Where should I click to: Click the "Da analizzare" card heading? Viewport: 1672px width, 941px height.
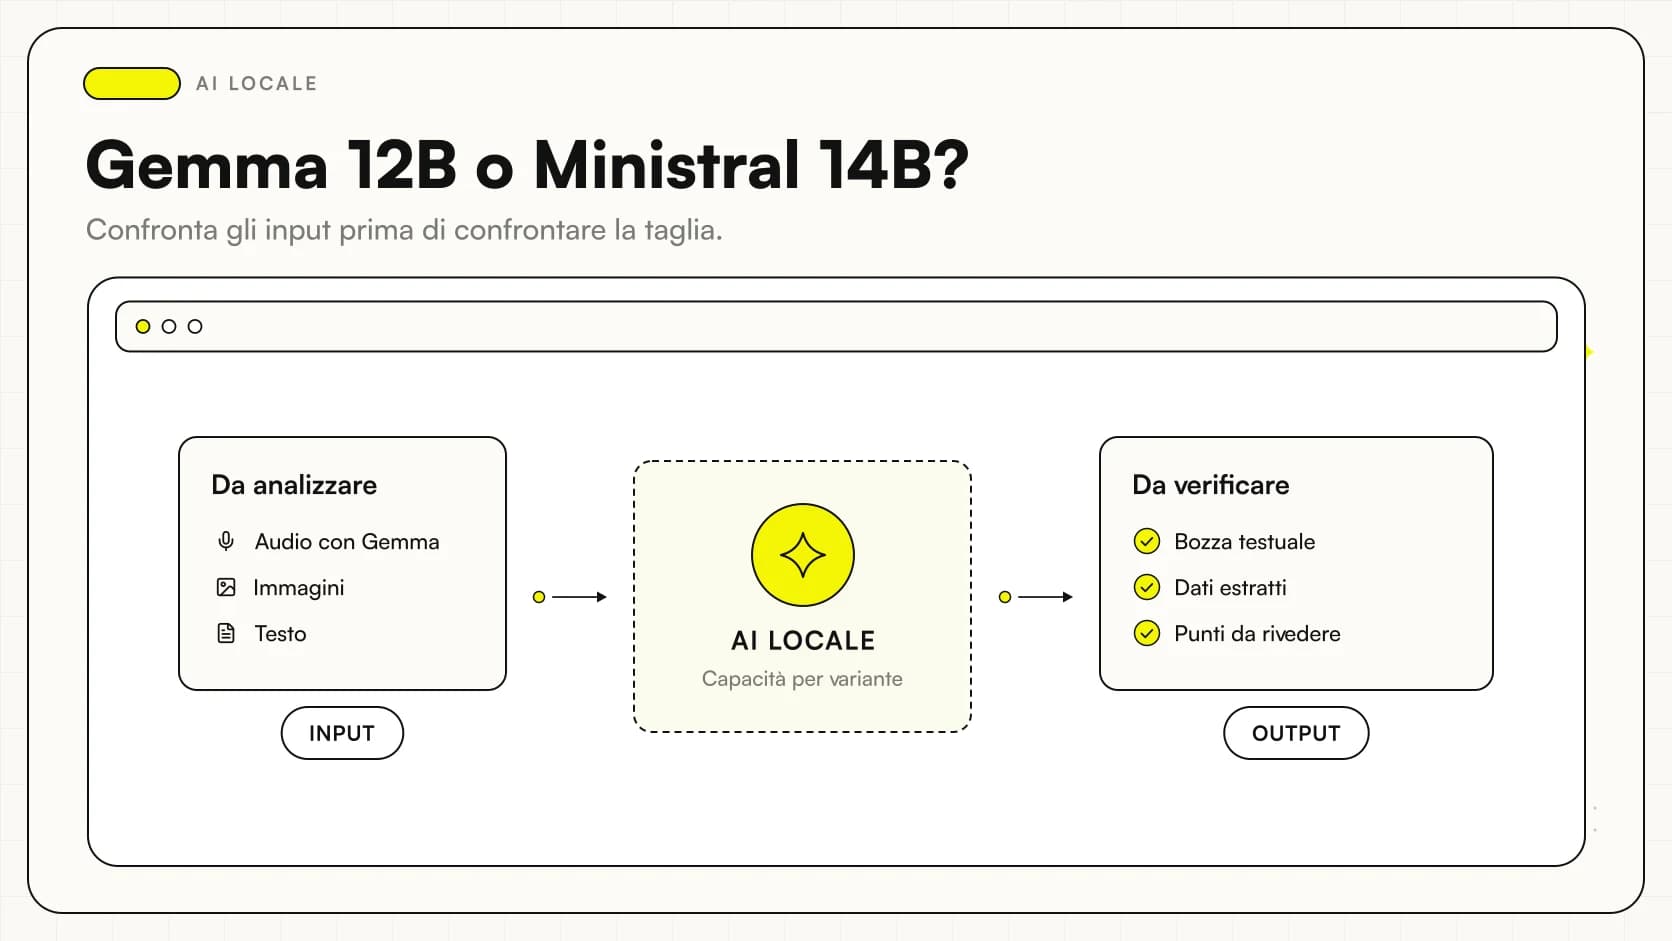(x=294, y=485)
